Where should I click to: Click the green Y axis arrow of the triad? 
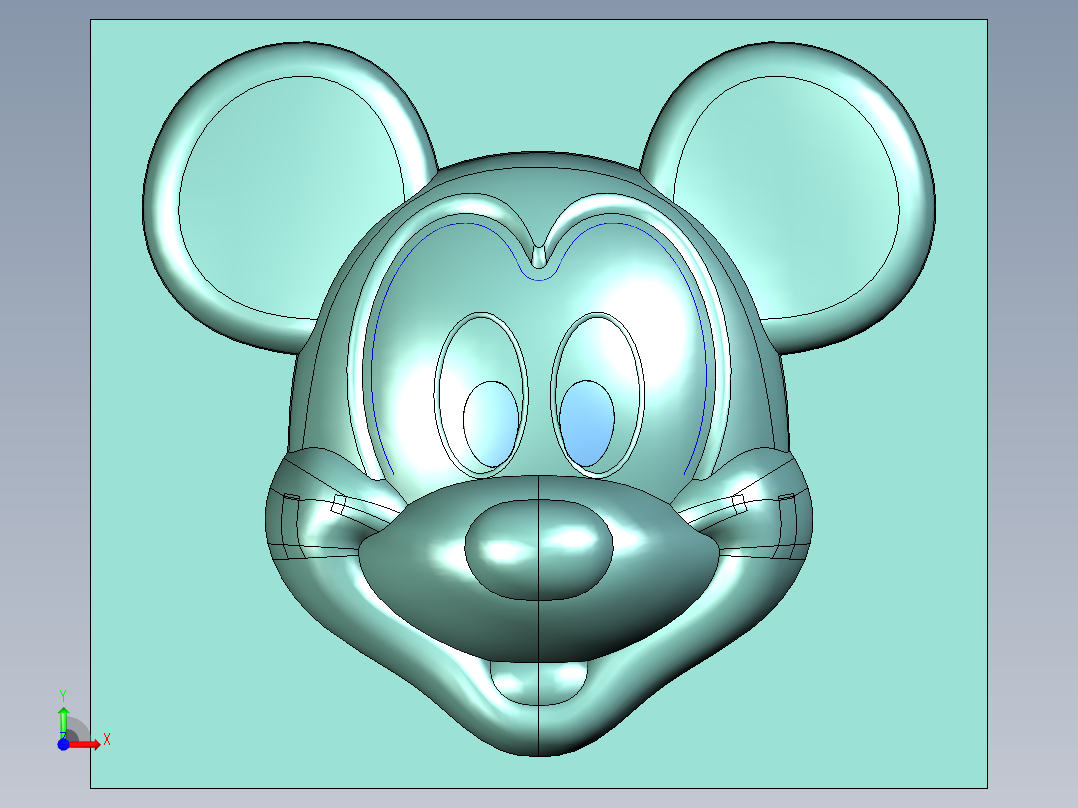click(x=63, y=721)
